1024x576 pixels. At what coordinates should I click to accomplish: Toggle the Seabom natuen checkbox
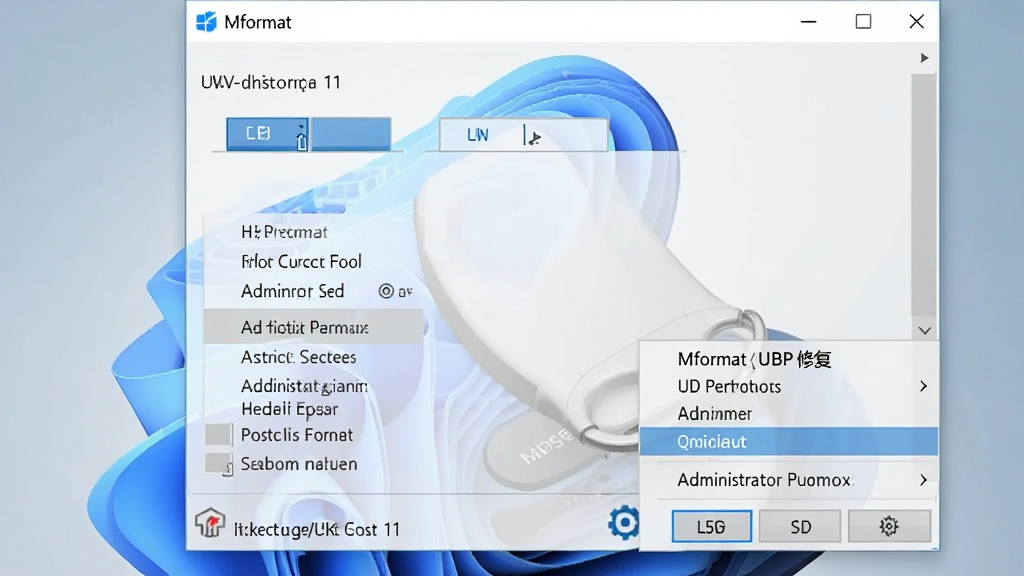coord(219,464)
